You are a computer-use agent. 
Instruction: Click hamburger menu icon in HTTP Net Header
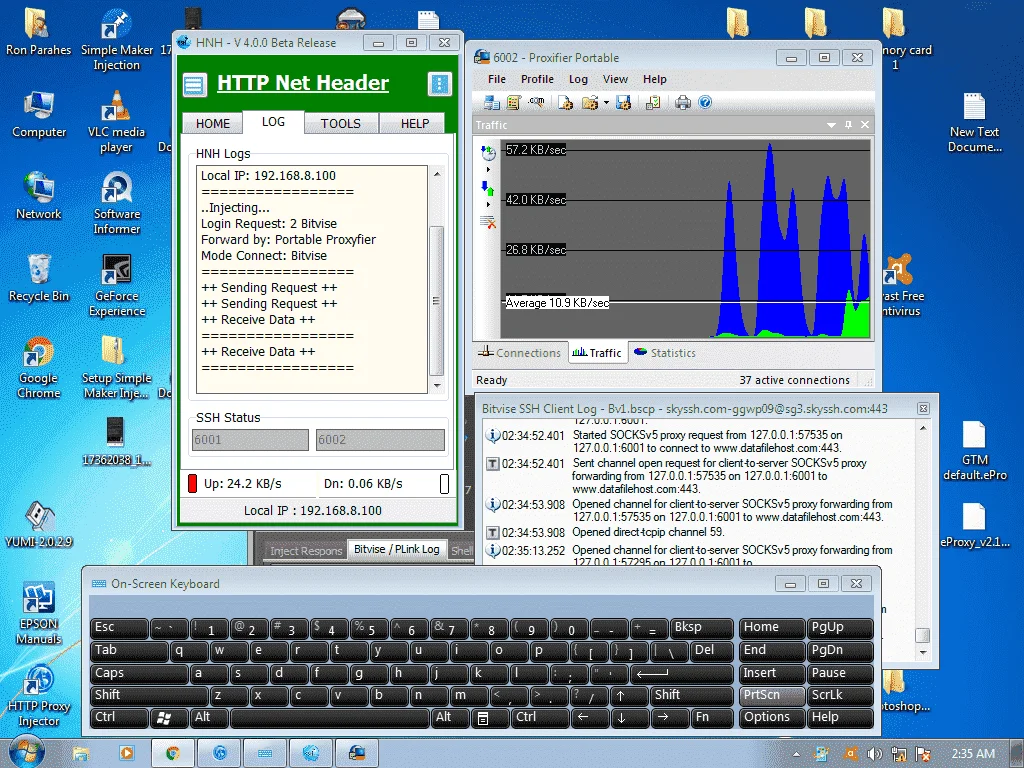pos(195,85)
